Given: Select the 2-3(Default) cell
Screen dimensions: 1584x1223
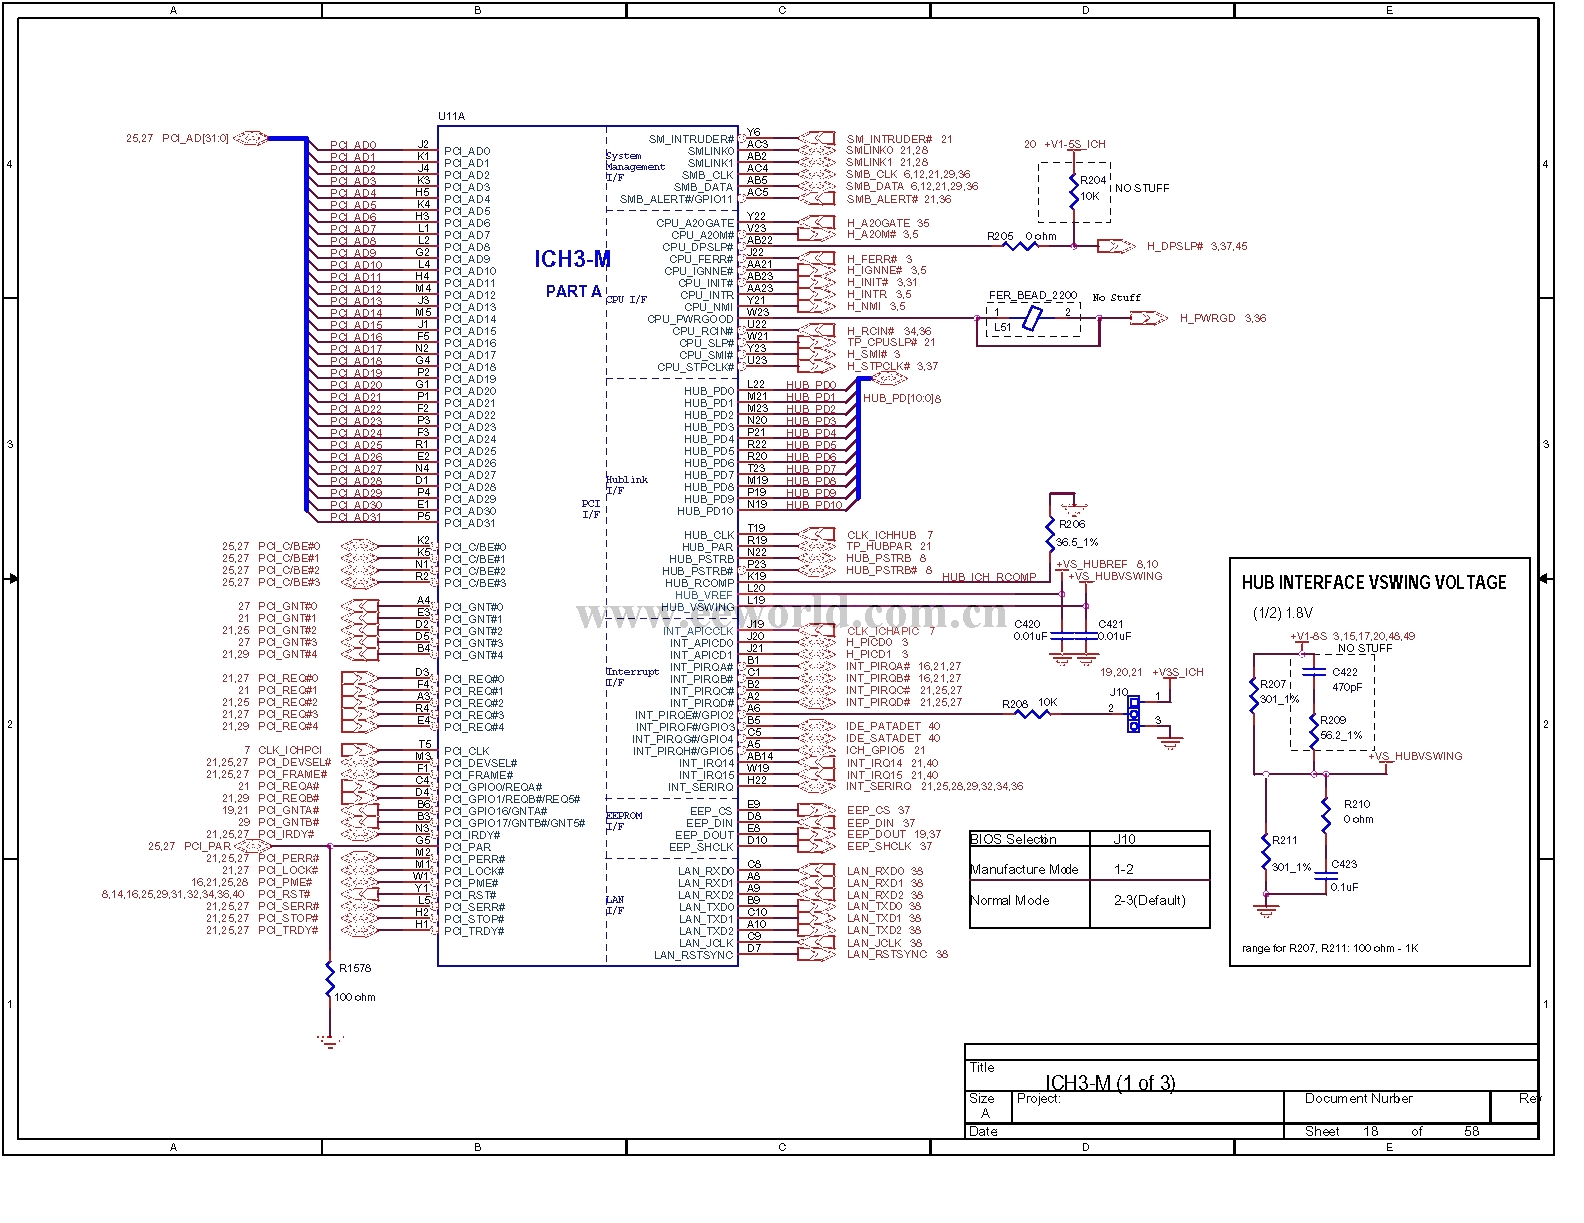Looking at the screenshot, I should 1150,900.
